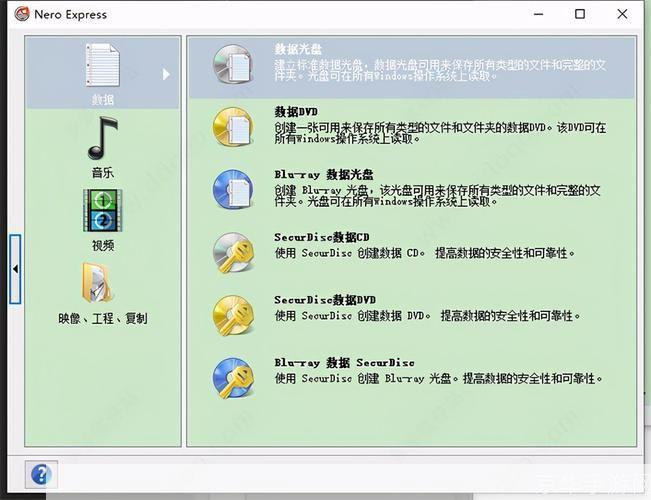This screenshot has height=500, width=651.
Task: Maximize the Nero Express window
Action: coord(580,14)
